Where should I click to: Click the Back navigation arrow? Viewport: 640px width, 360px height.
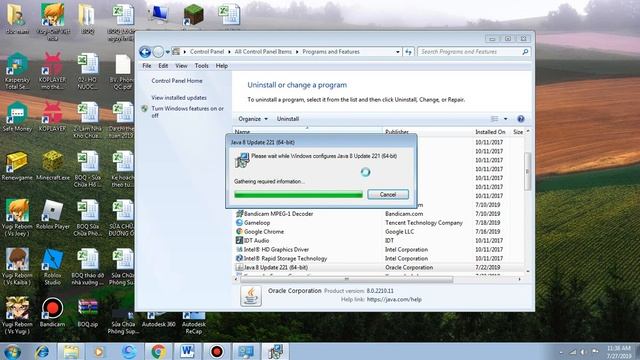point(145,52)
